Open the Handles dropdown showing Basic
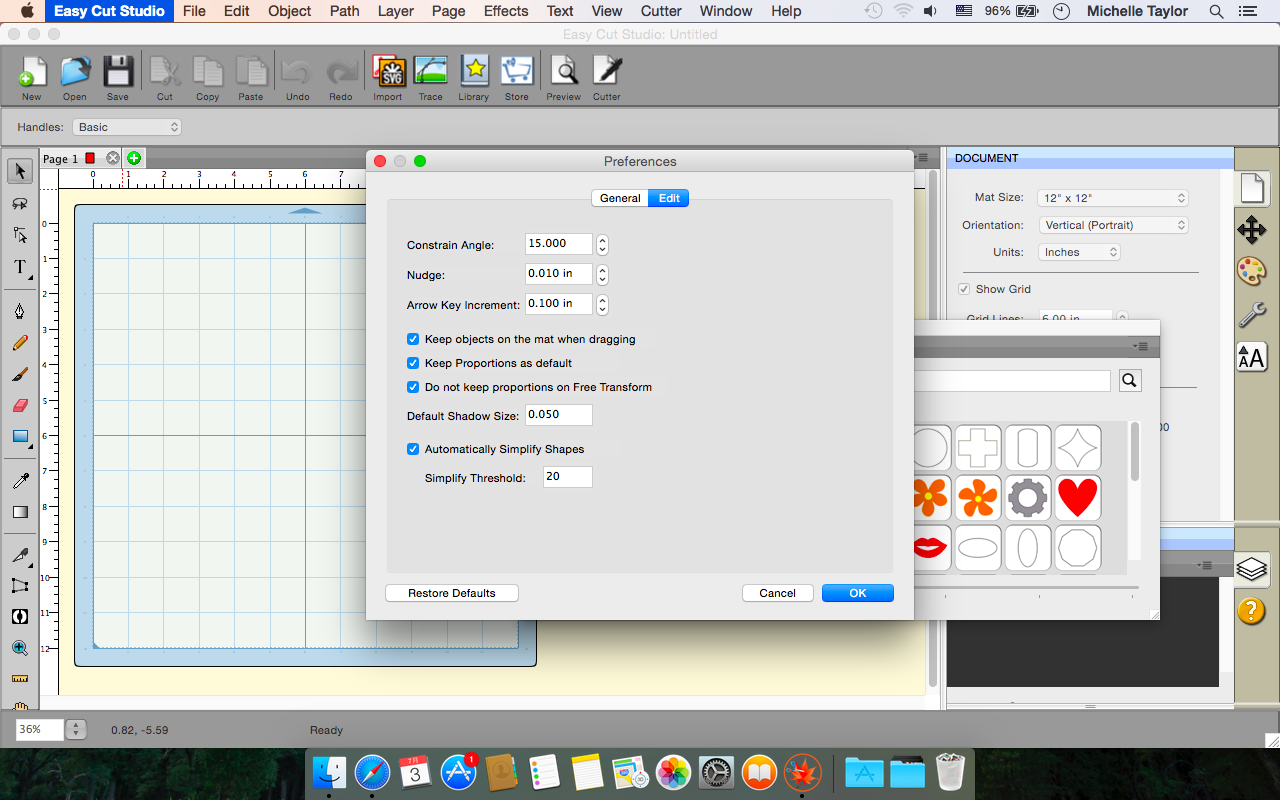Screen dimensions: 1280x800 (x=126, y=126)
